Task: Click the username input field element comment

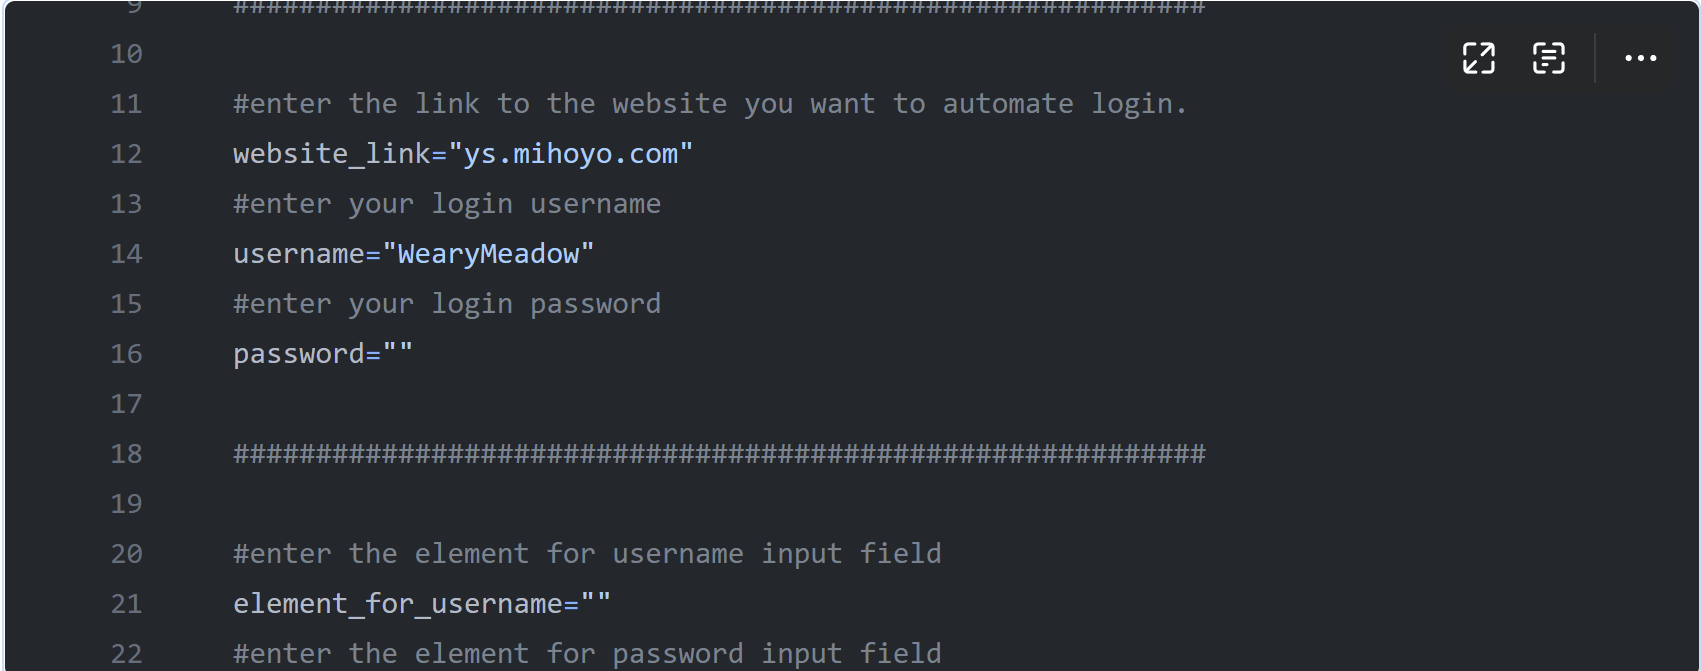Action: (x=587, y=554)
